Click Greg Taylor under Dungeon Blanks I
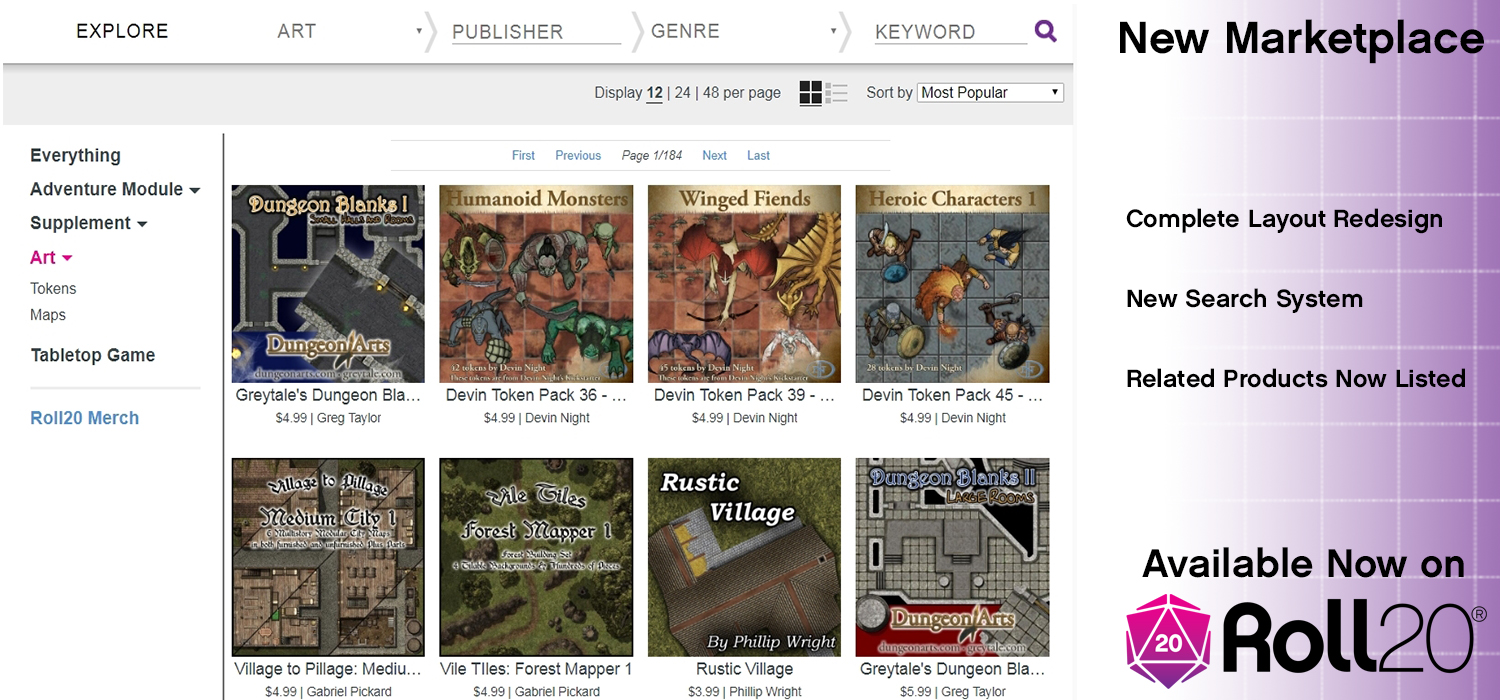The height and width of the screenshot is (700, 1500). point(349,418)
